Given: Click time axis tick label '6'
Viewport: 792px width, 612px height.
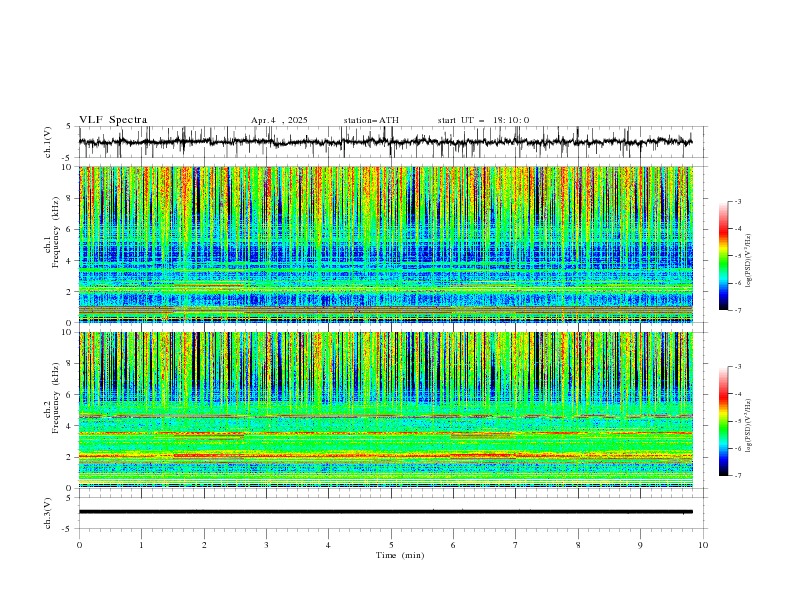Looking at the screenshot, I should coord(453,545).
